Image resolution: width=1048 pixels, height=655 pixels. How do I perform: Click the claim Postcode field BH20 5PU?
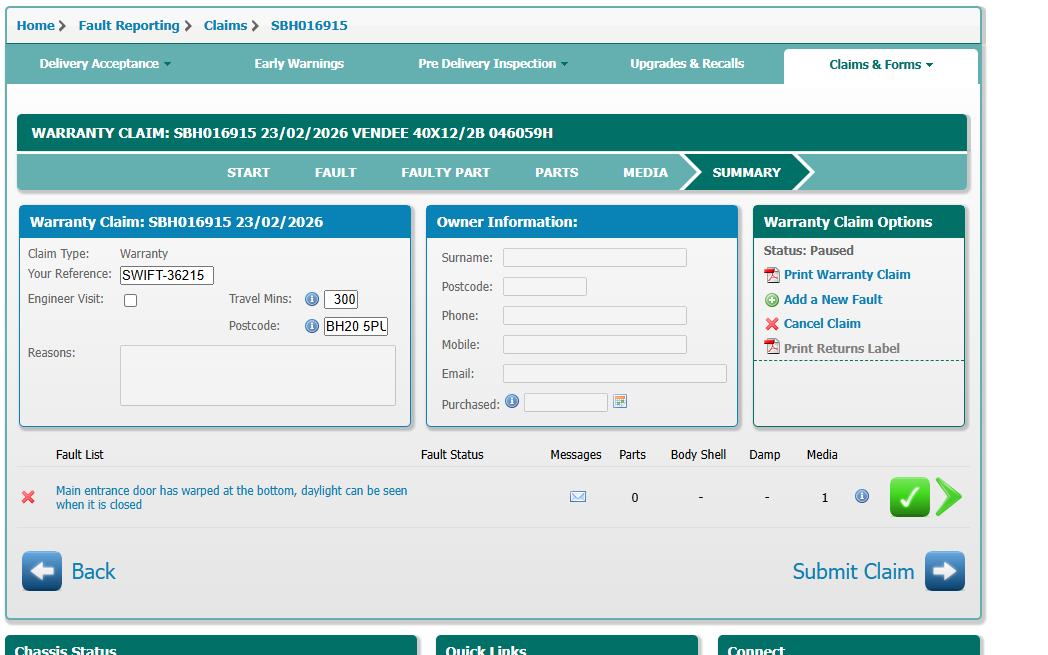356,326
